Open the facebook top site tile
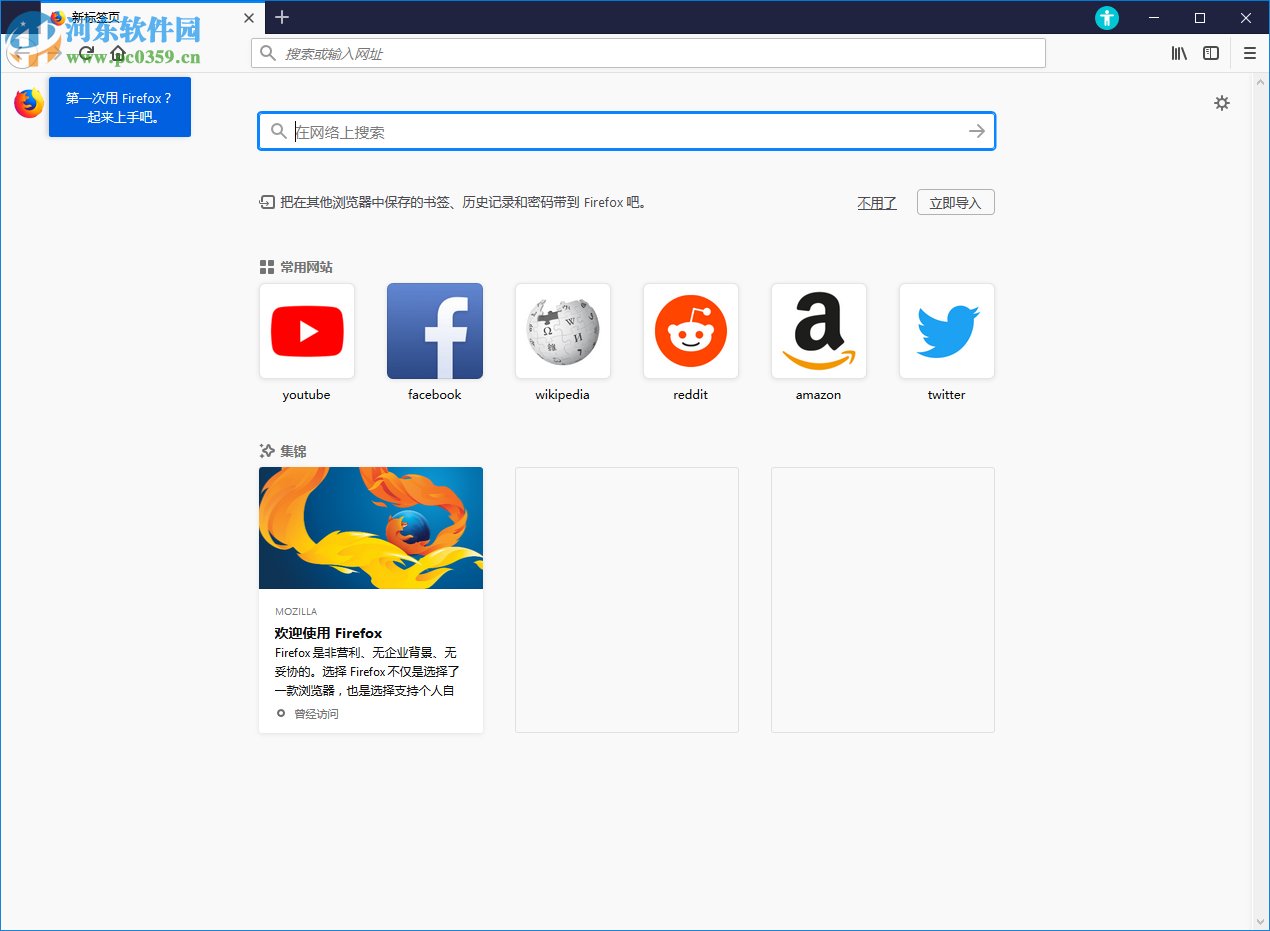 coord(435,331)
